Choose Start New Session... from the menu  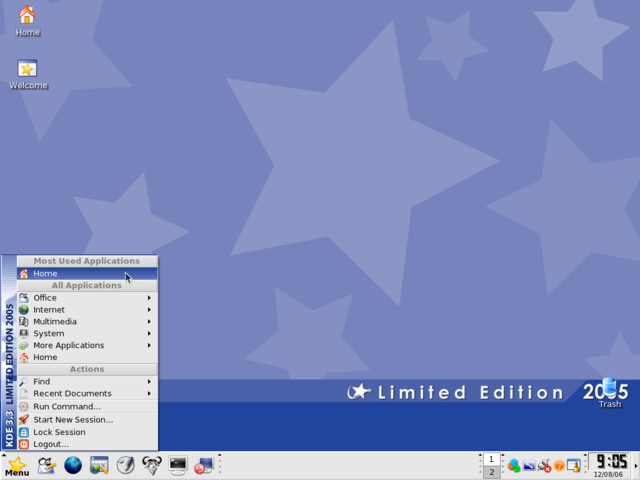(87, 420)
